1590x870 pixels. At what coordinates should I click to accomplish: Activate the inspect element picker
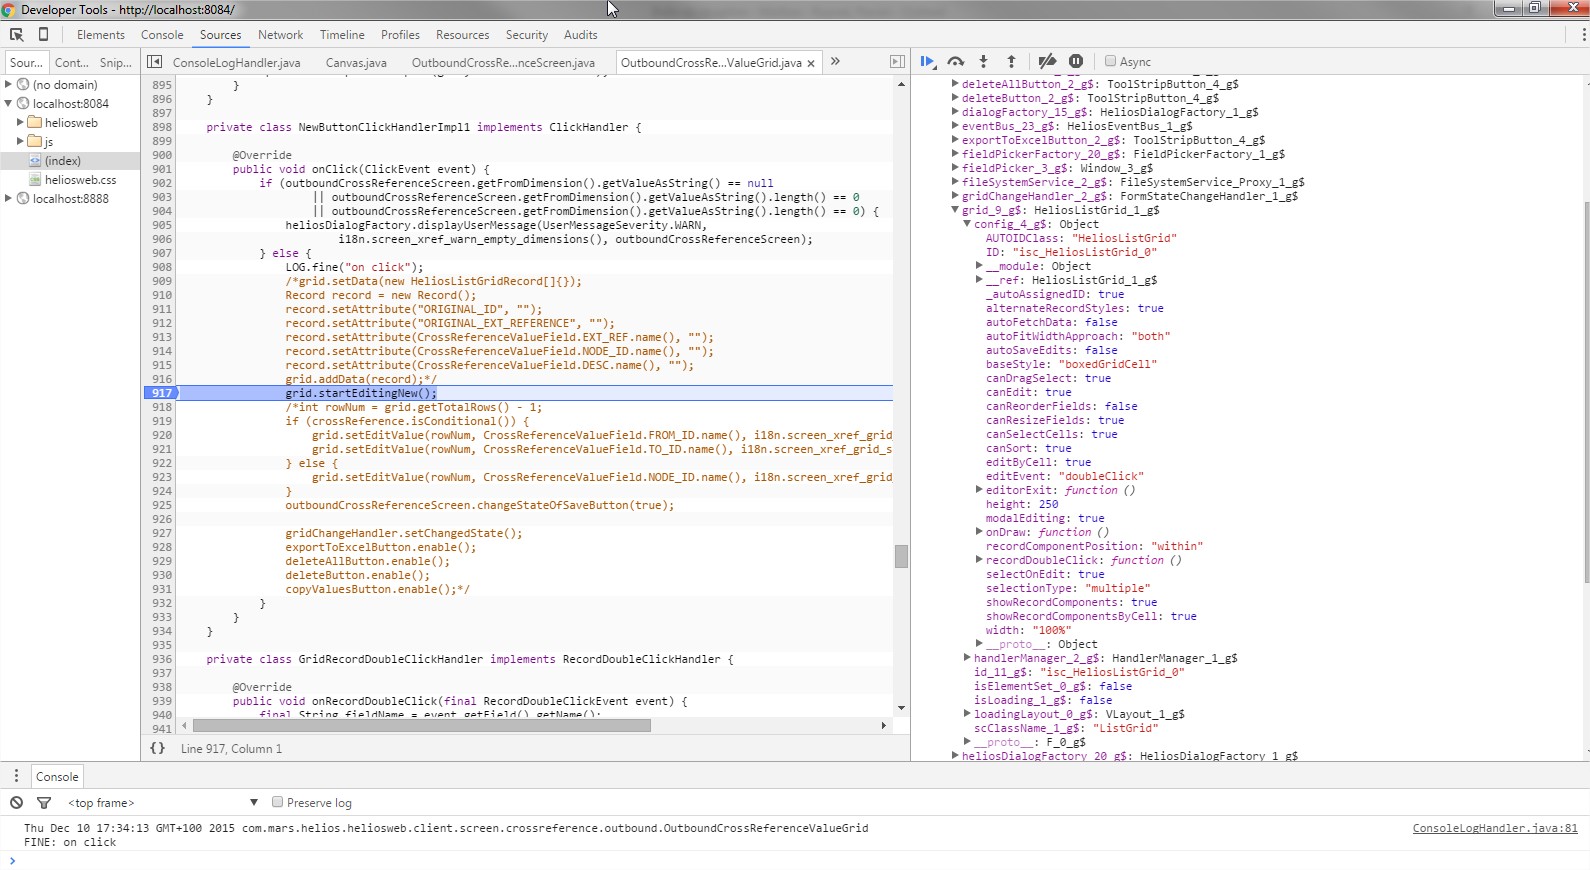16,35
